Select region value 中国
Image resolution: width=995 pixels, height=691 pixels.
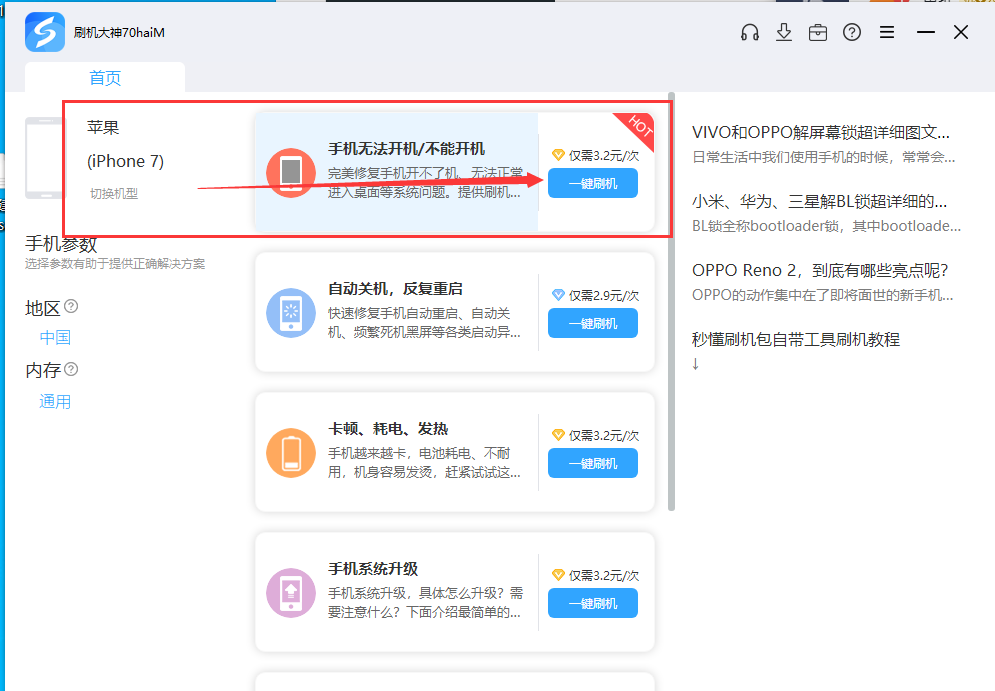55,337
